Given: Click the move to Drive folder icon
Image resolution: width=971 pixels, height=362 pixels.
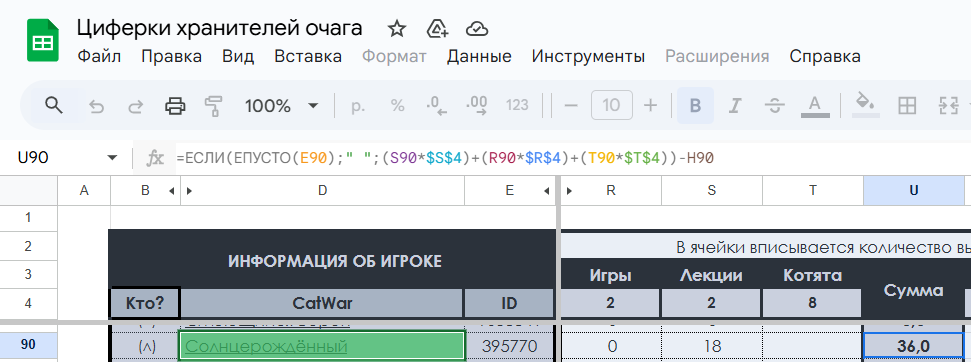Looking at the screenshot, I should (x=437, y=28).
